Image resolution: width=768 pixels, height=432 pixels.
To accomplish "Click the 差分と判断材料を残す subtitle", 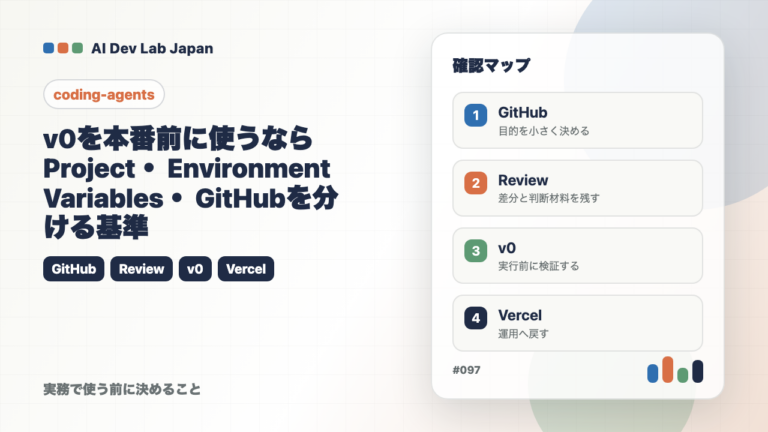I will pyautogui.click(x=549, y=198).
